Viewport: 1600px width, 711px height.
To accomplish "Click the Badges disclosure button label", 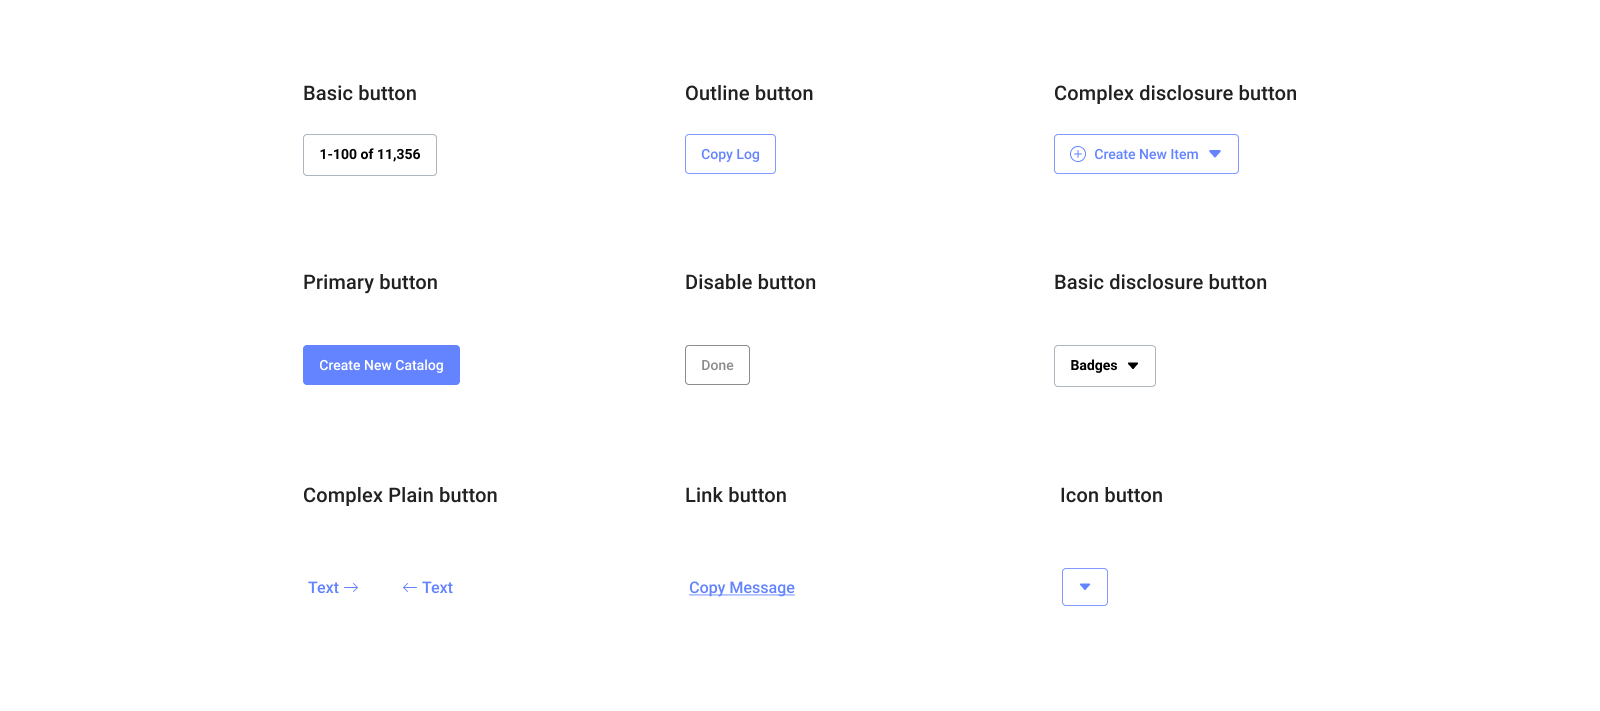I will coord(1093,366).
